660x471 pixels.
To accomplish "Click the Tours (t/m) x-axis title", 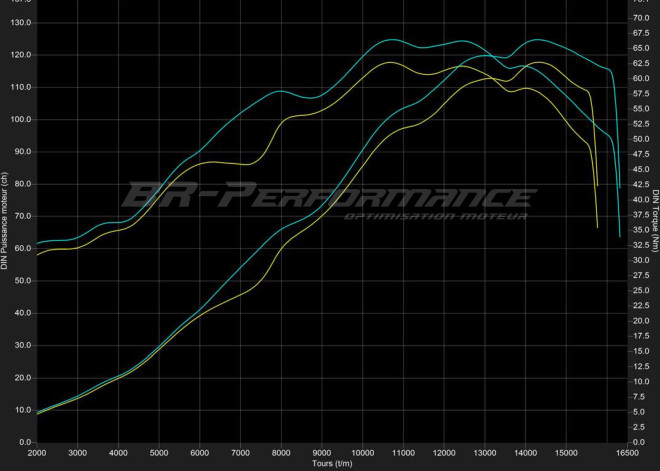I will (329, 463).
